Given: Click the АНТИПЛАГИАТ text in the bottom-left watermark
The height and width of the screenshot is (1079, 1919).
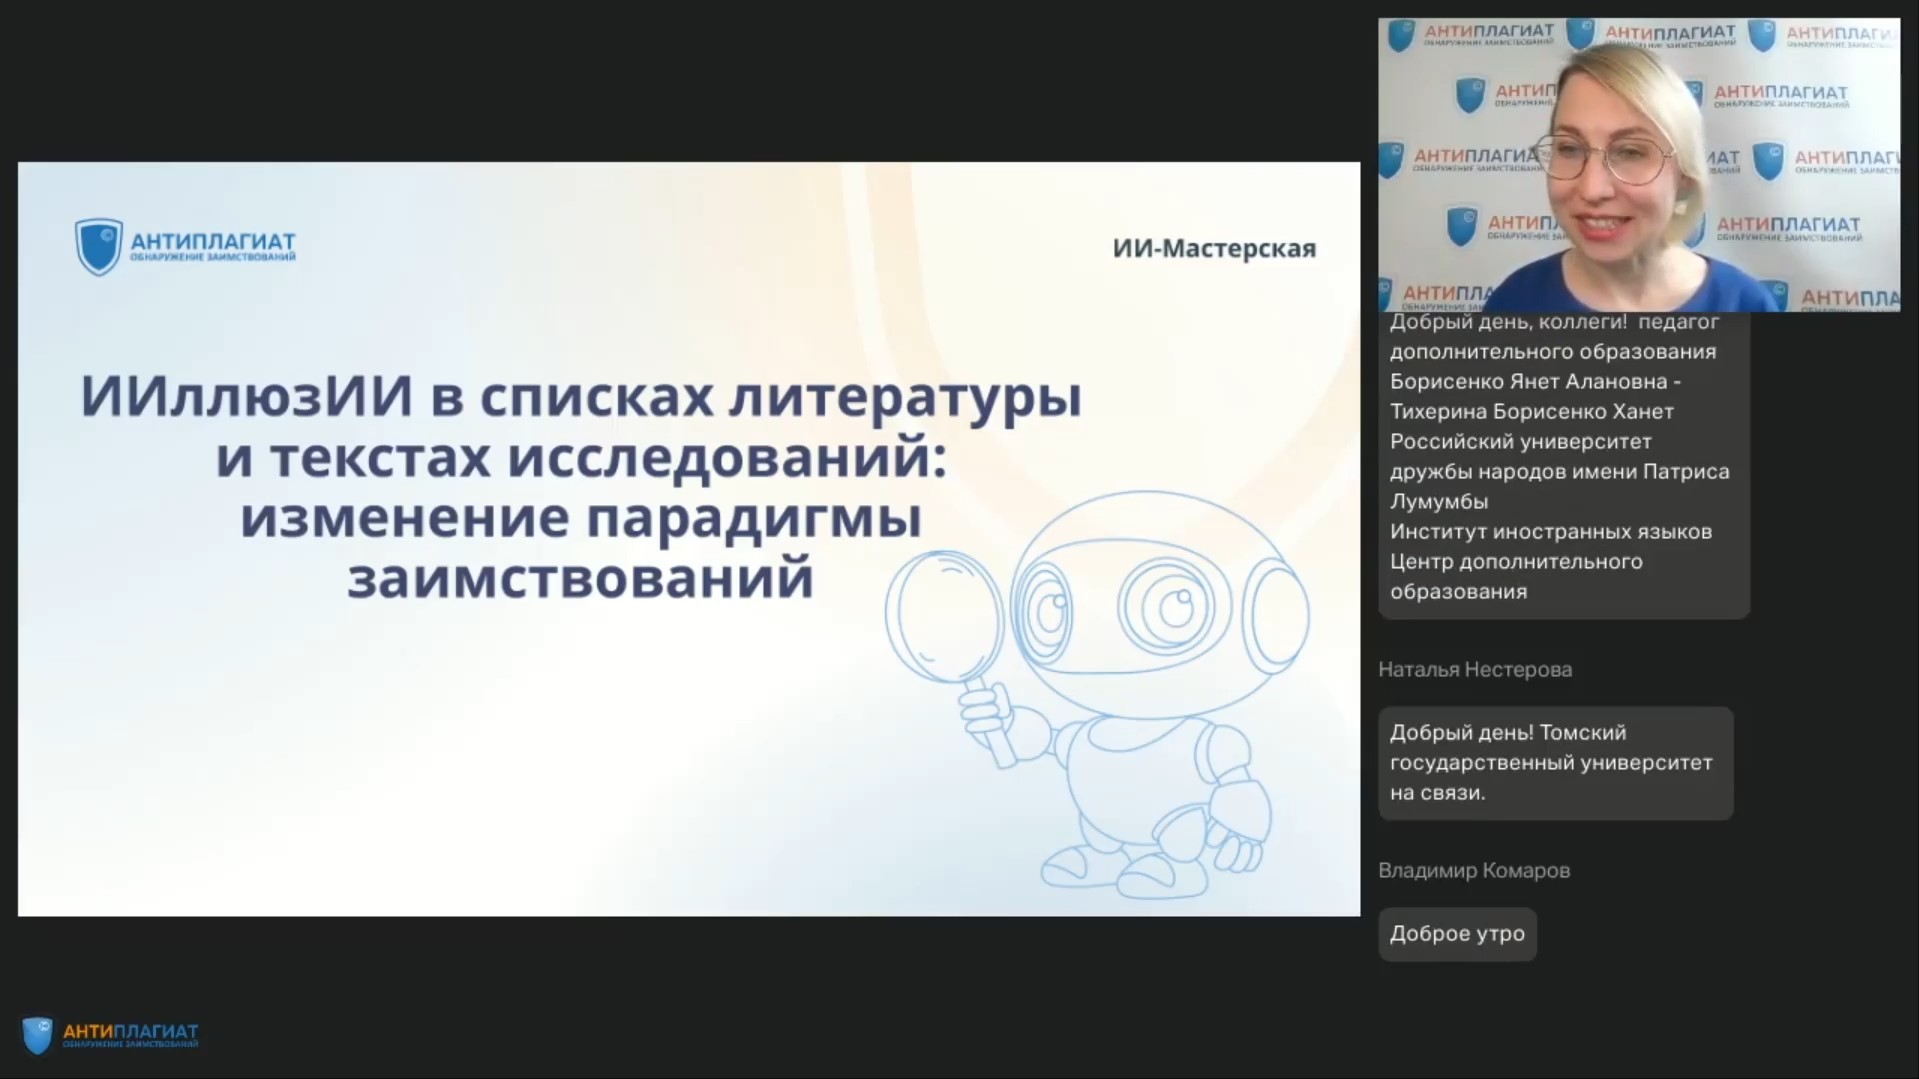Looking at the screenshot, I should click(130, 1030).
